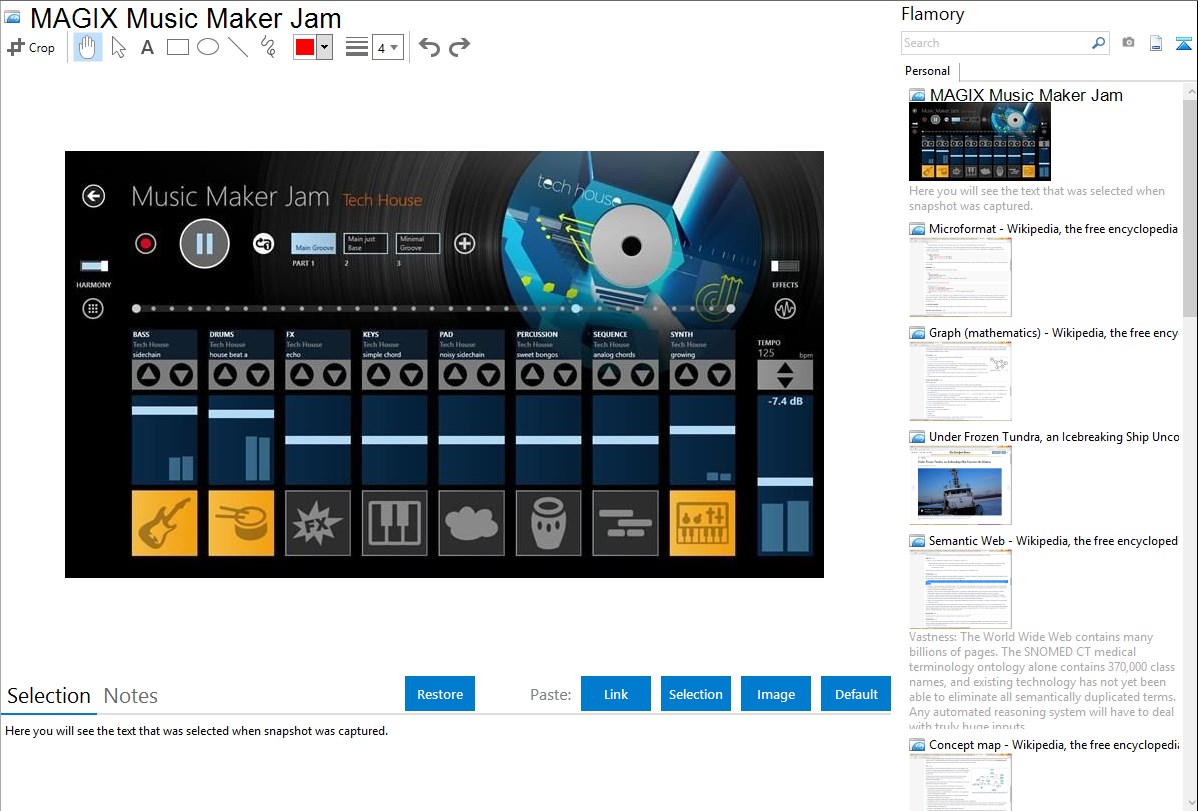1198x811 pixels.
Task: Select the freehand scribble tool
Action: (x=268, y=47)
